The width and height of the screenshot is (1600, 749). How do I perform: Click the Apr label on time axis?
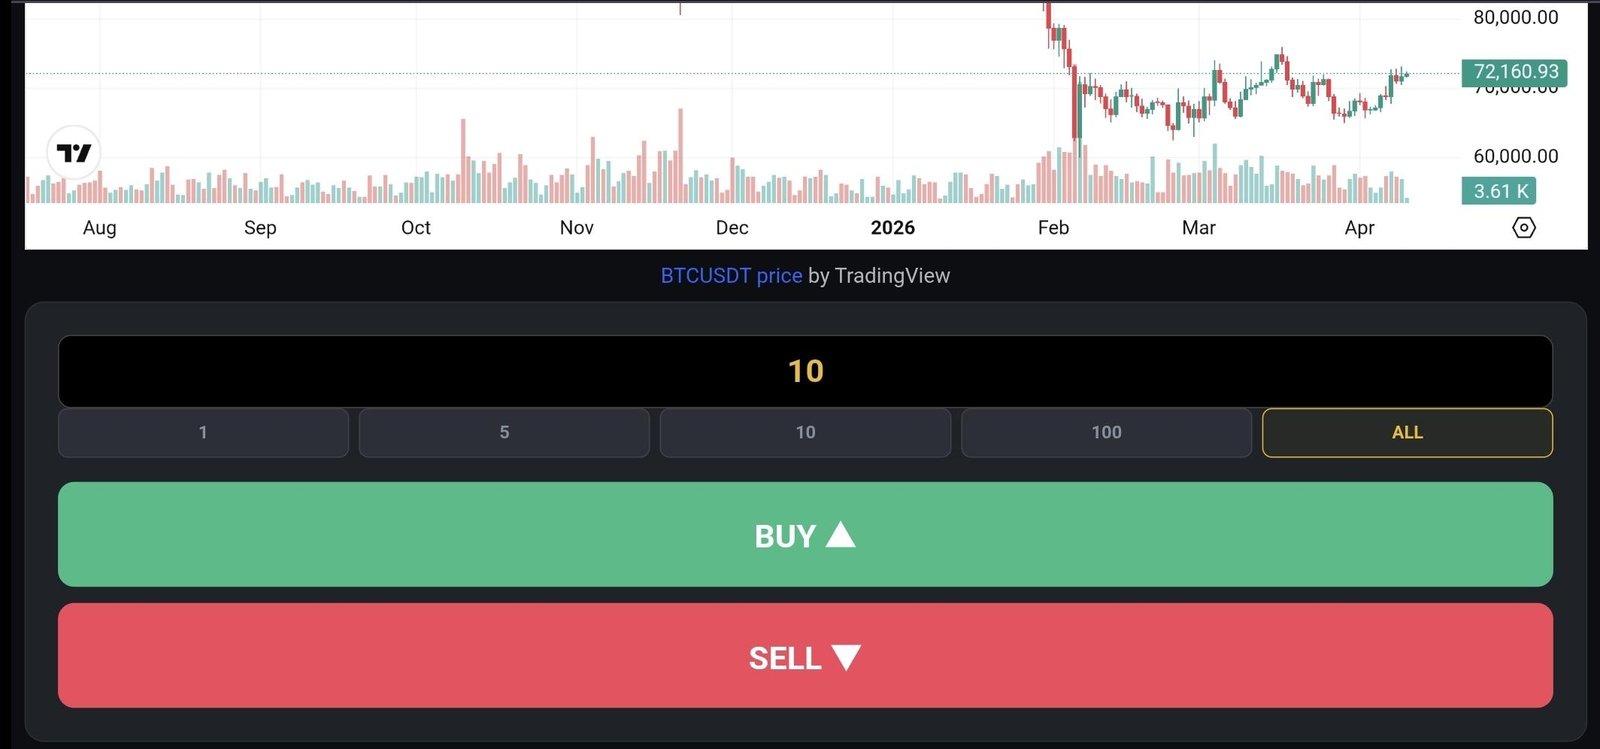(1359, 228)
